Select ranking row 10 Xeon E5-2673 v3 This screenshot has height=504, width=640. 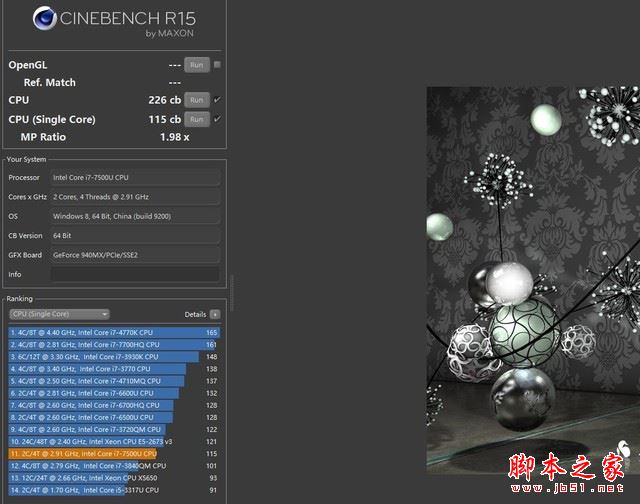click(114, 442)
